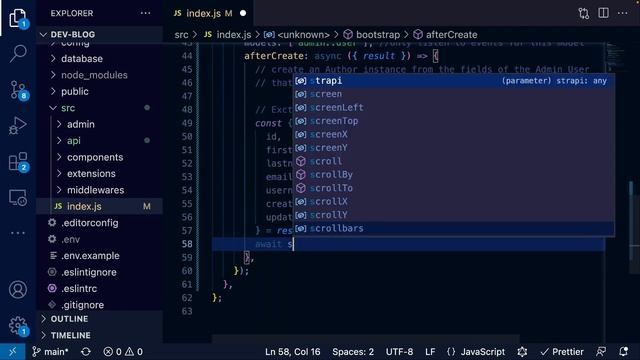The height and width of the screenshot is (360, 640).
Task: Click the Ln 58, Col 16 indicator
Action: tap(292, 351)
